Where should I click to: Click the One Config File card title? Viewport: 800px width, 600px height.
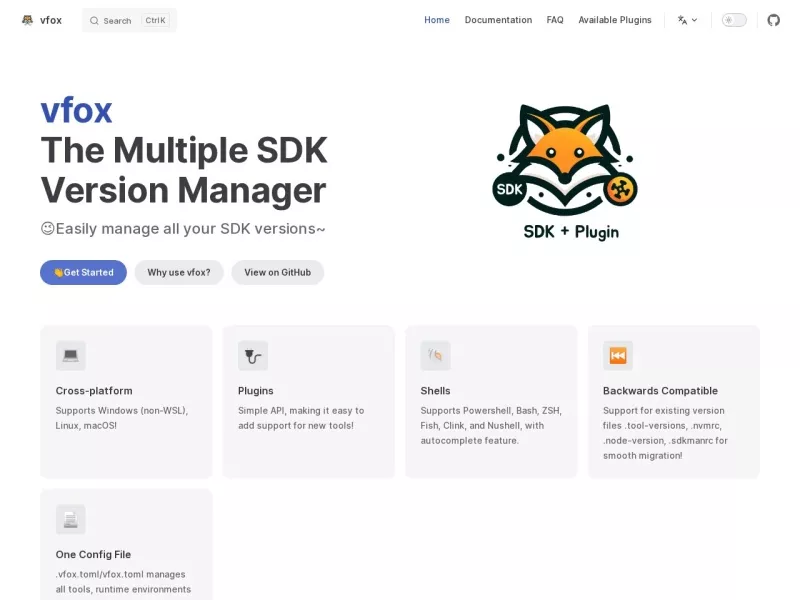coord(93,555)
